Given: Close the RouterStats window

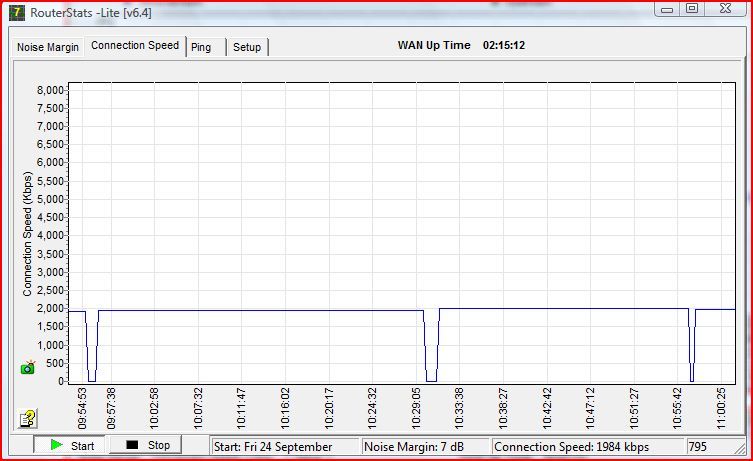Looking at the screenshot, I should click(725, 9).
